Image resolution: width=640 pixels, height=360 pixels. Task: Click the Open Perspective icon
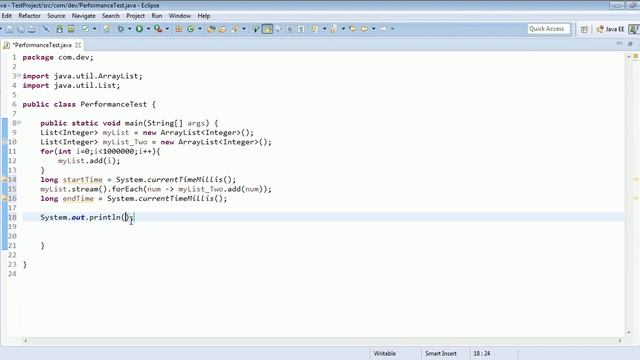584,29
